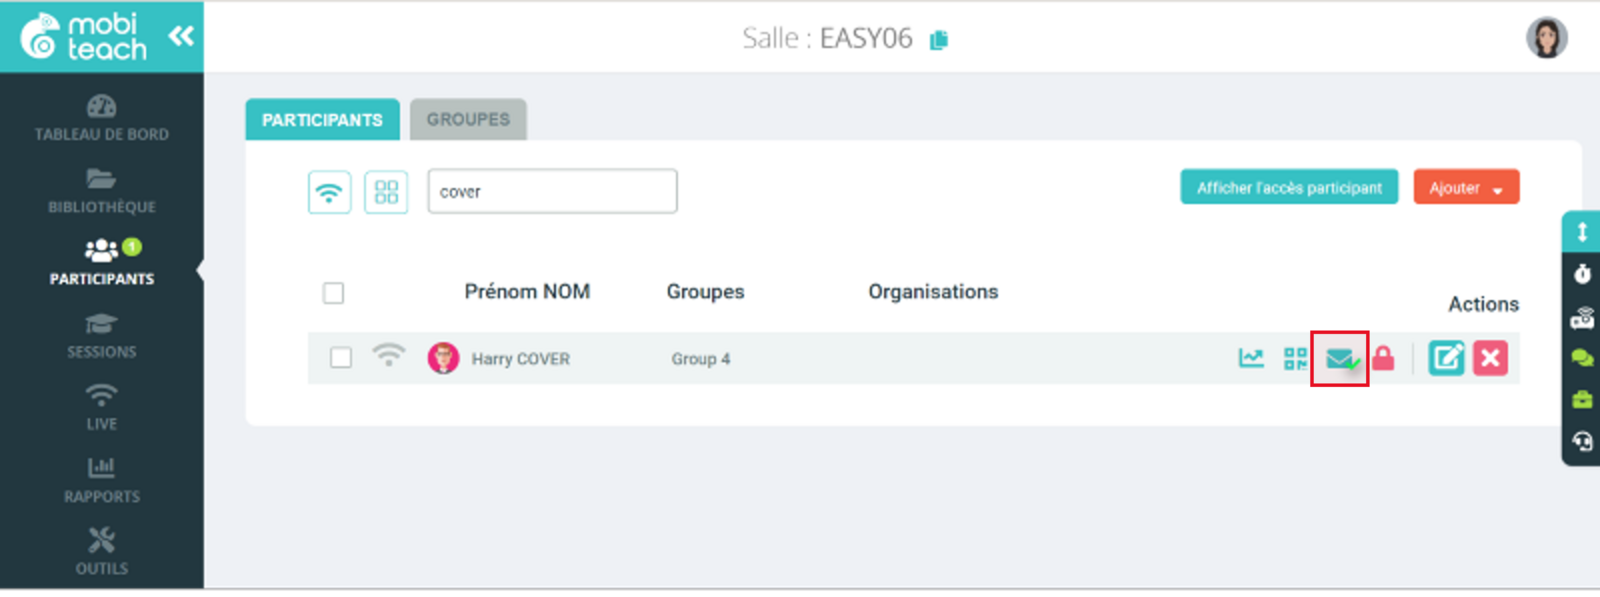Open timer icon in right panel
The height and width of the screenshot is (597, 1600).
click(1582, 274)
